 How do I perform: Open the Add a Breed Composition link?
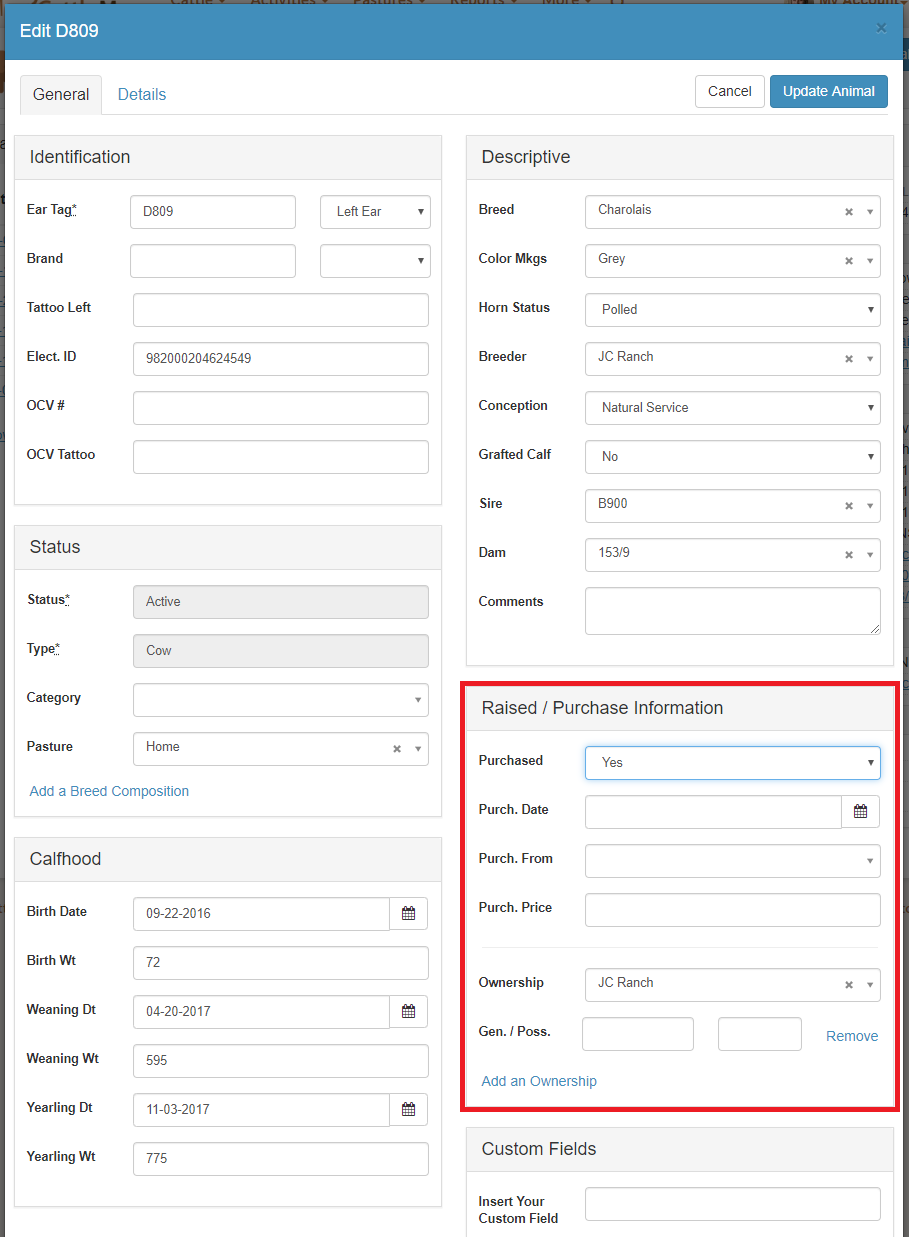108,791
